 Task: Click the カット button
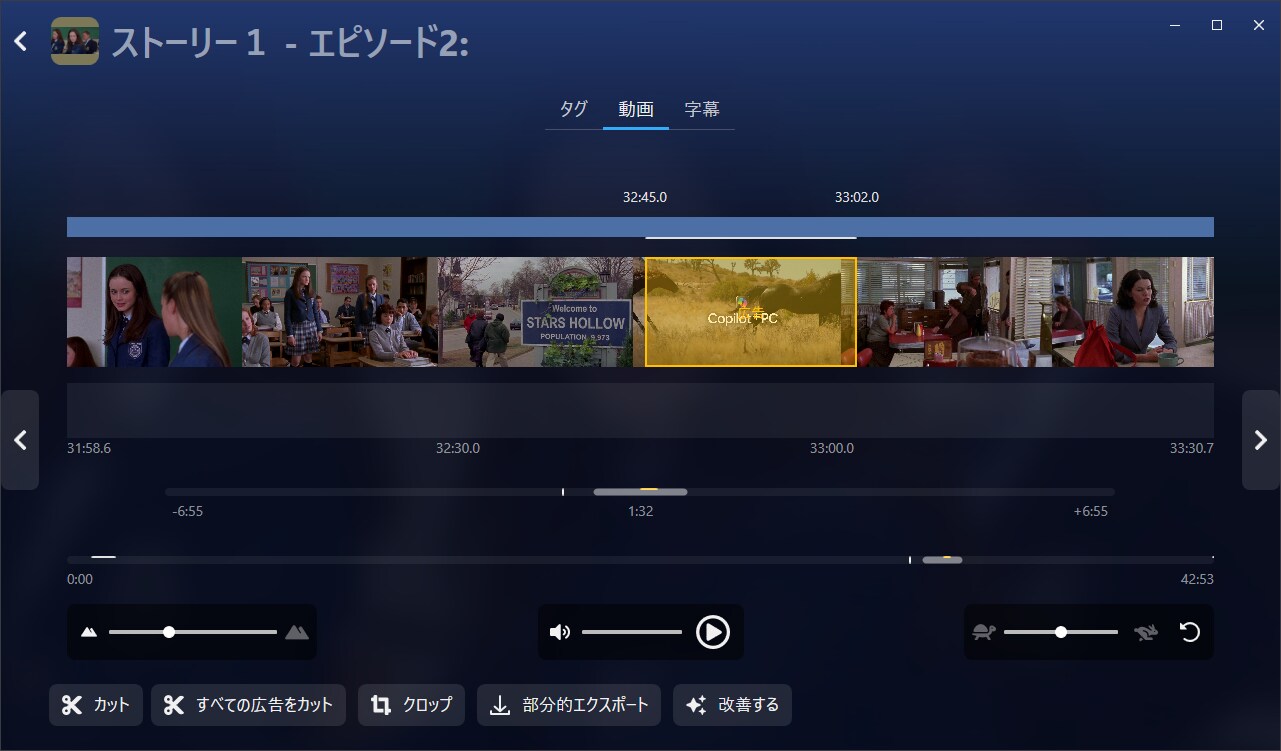96,705
